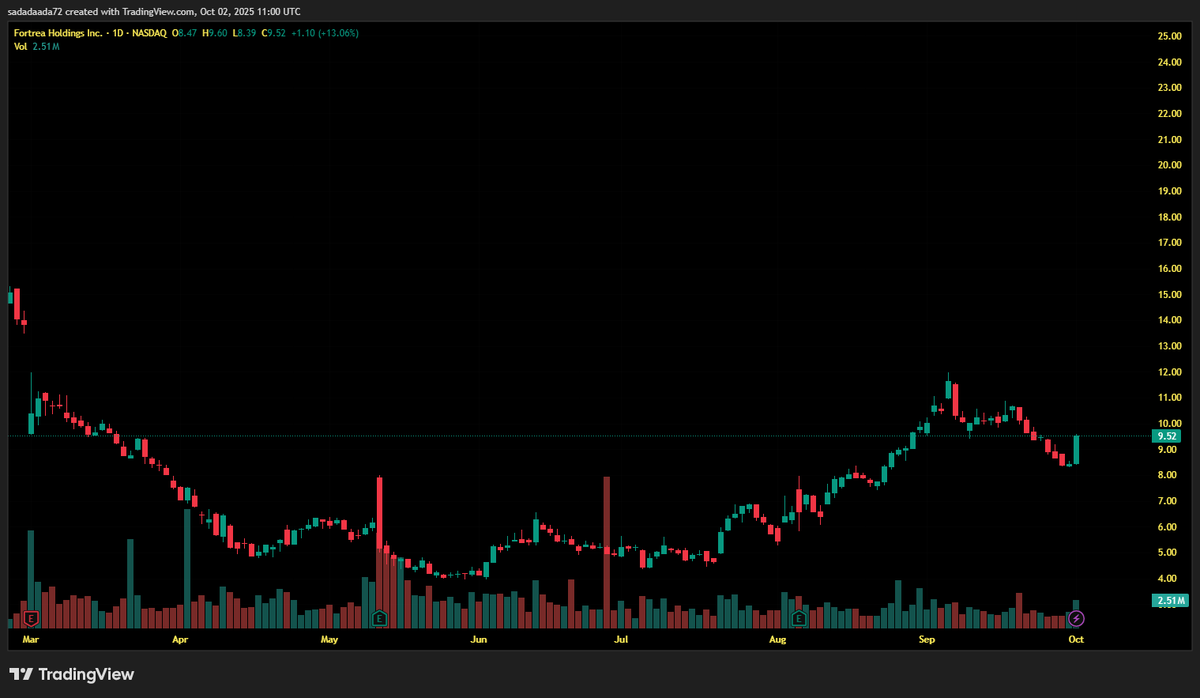The width and height of the screenshot is (1200, 698).
Task: Click the Aug label on time axis
Action: pyautogui.click(x=777, y=638)
